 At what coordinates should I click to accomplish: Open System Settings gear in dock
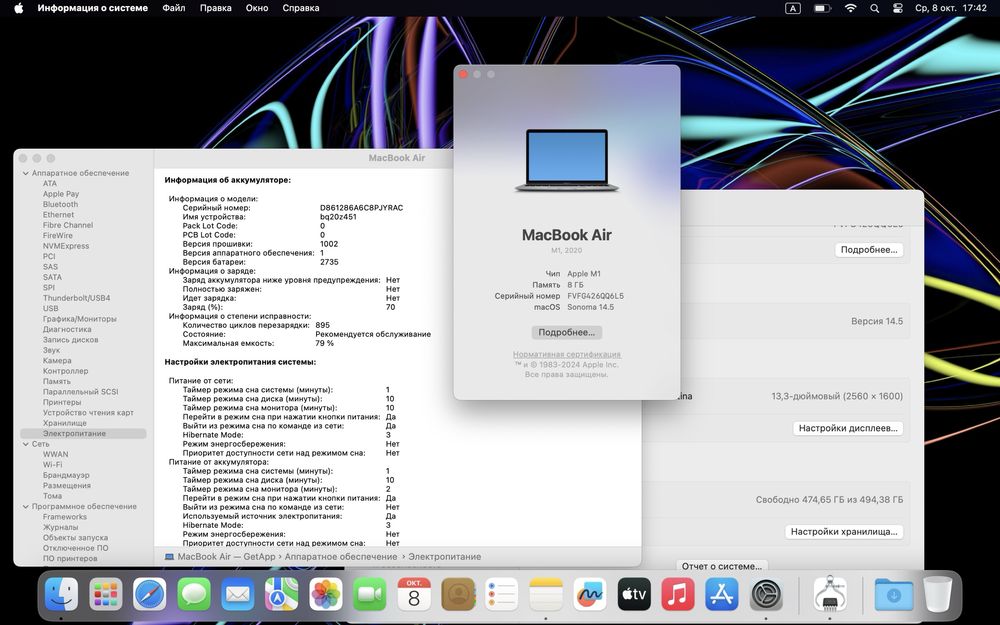point(766,595)
